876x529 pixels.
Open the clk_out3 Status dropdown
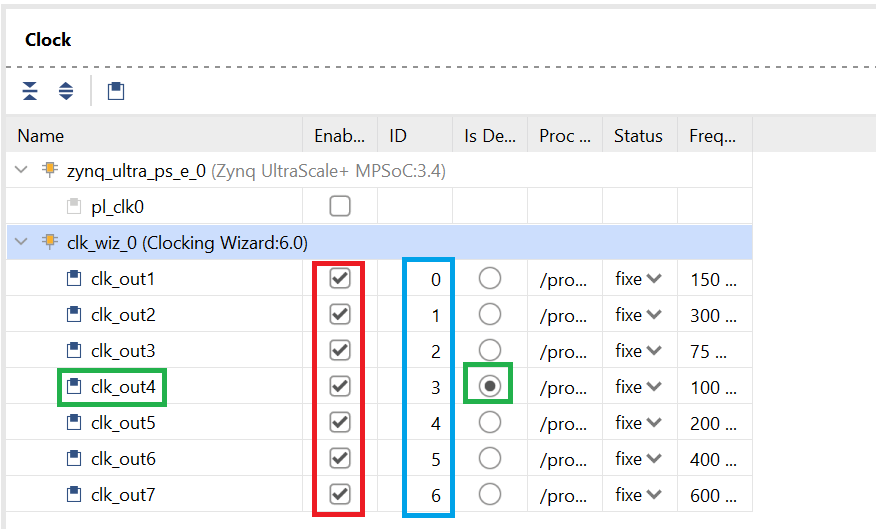pyautogui.click(x=638, y=351)
